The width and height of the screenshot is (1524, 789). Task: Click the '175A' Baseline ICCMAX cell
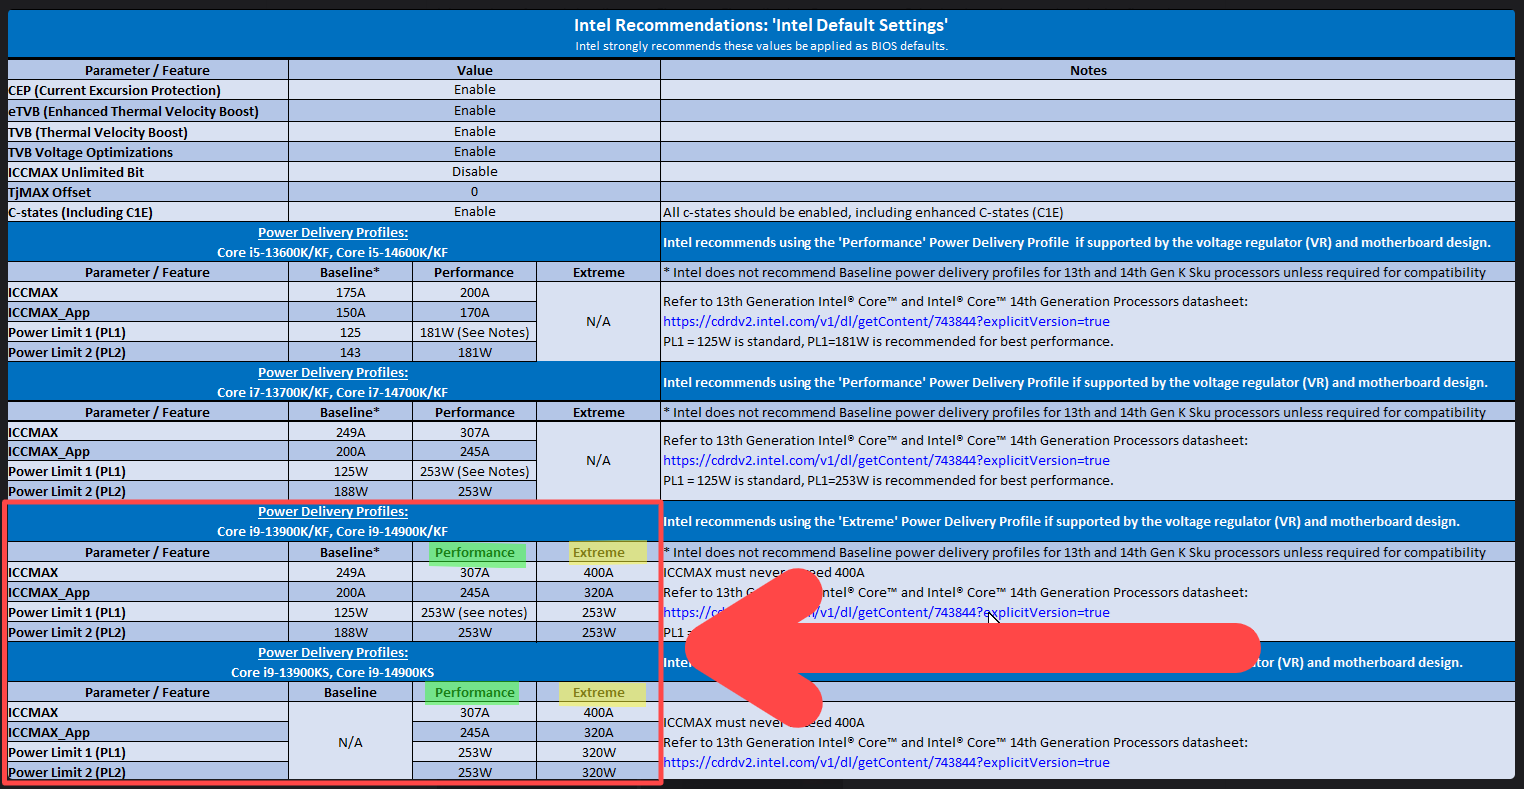pyautogui.click(x=350, y=292)
